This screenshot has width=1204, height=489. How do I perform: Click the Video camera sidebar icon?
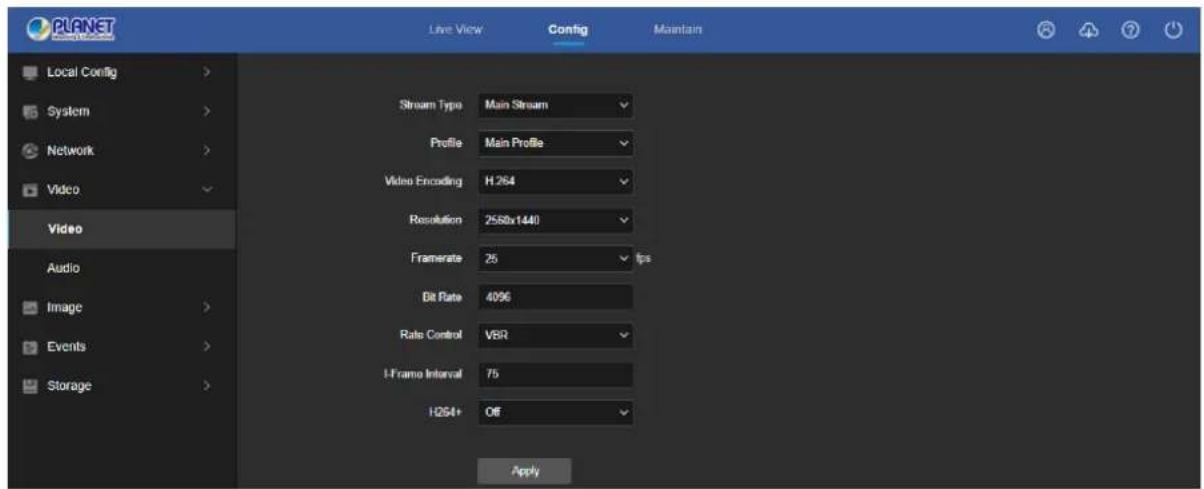point(28,190)
